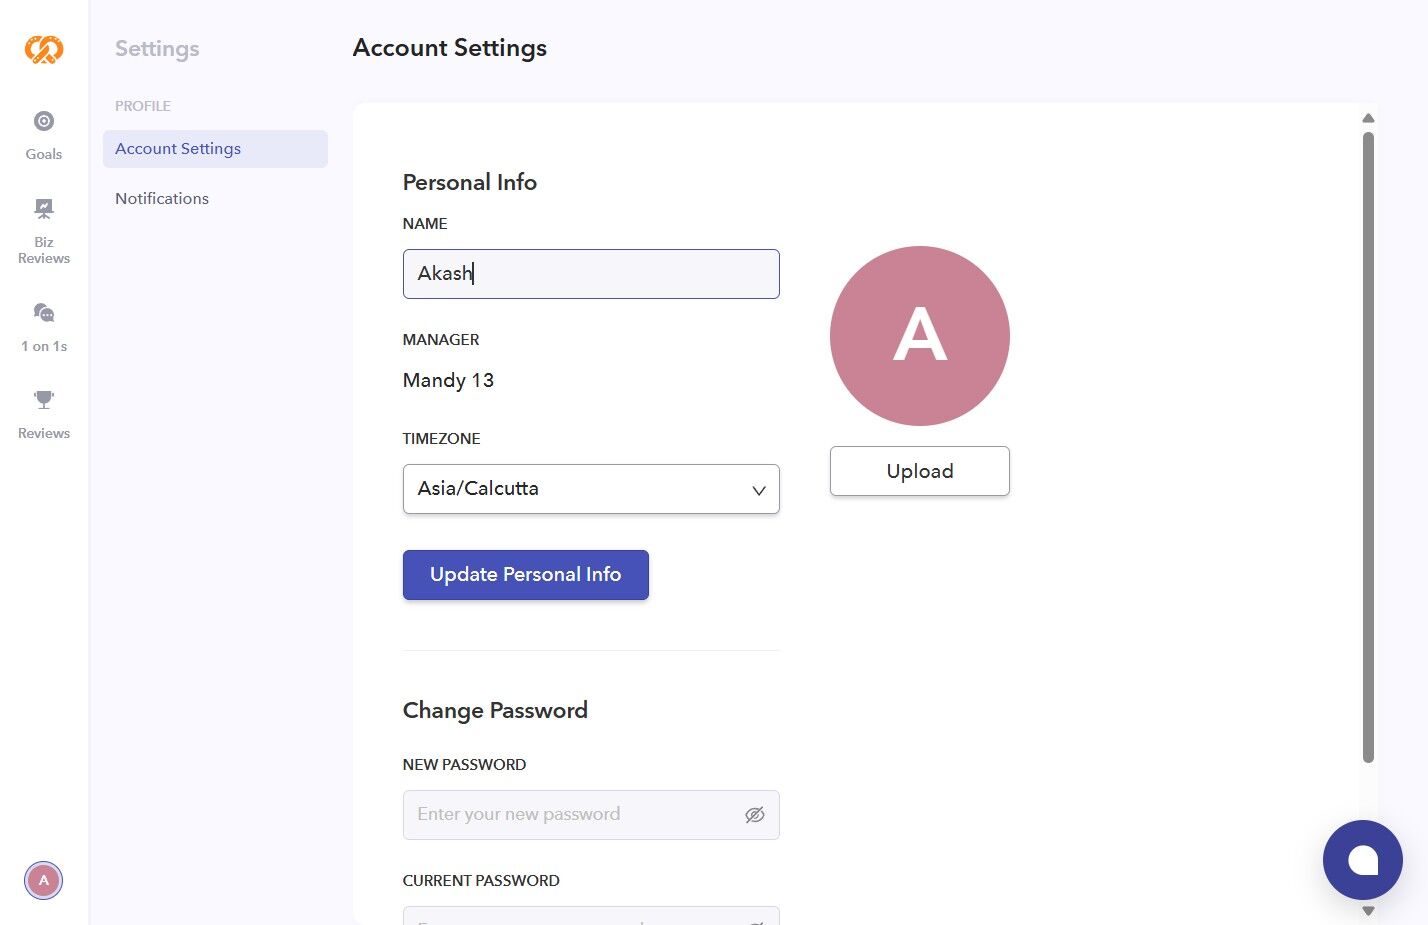Click the timezone dropdown chevron arrow
1428x925 pixels.
(759, 490)
